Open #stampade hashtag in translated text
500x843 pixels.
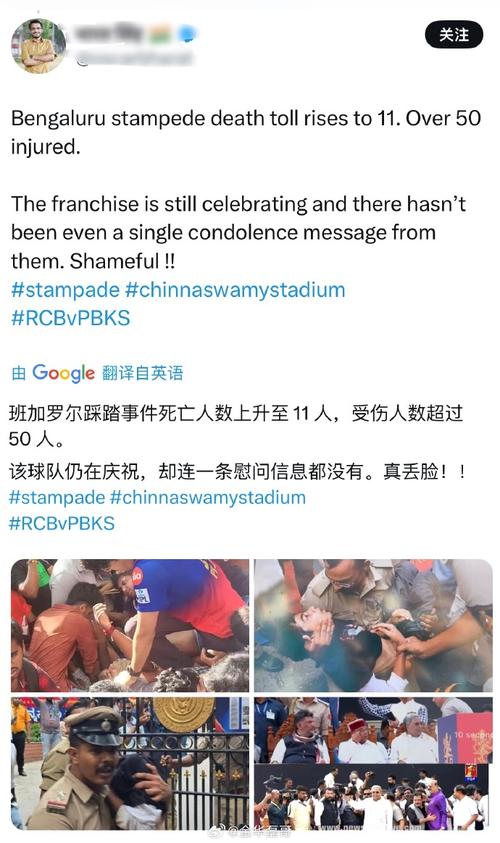click(57, 497)
